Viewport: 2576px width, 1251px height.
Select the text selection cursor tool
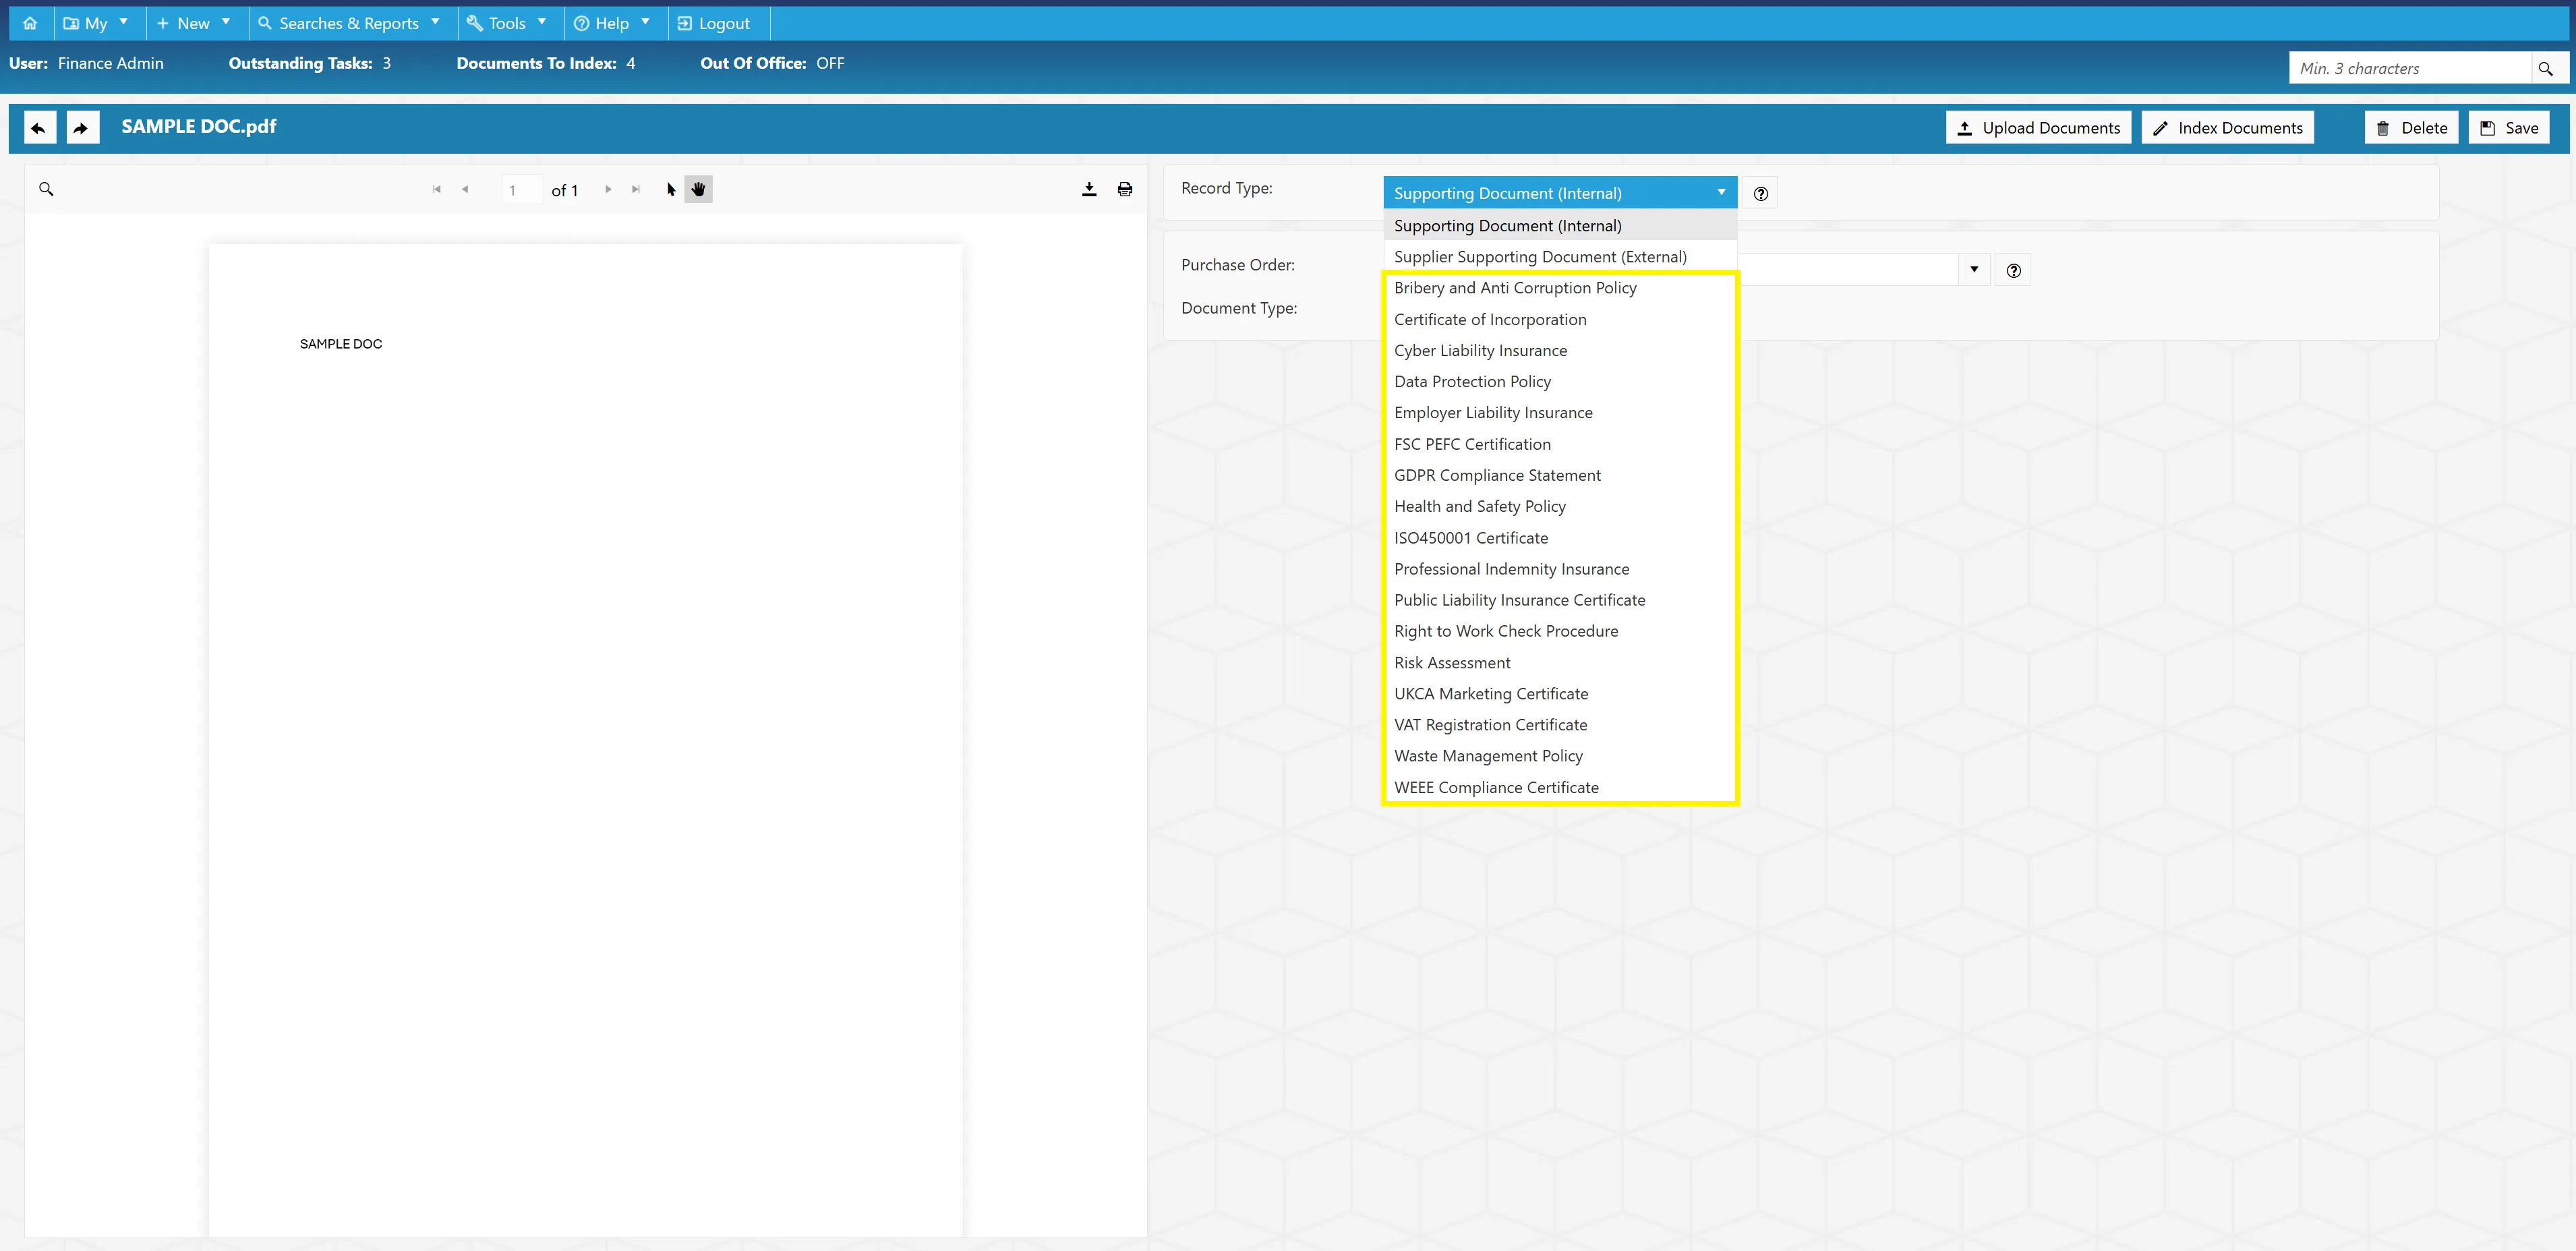(x=671, y=189)
